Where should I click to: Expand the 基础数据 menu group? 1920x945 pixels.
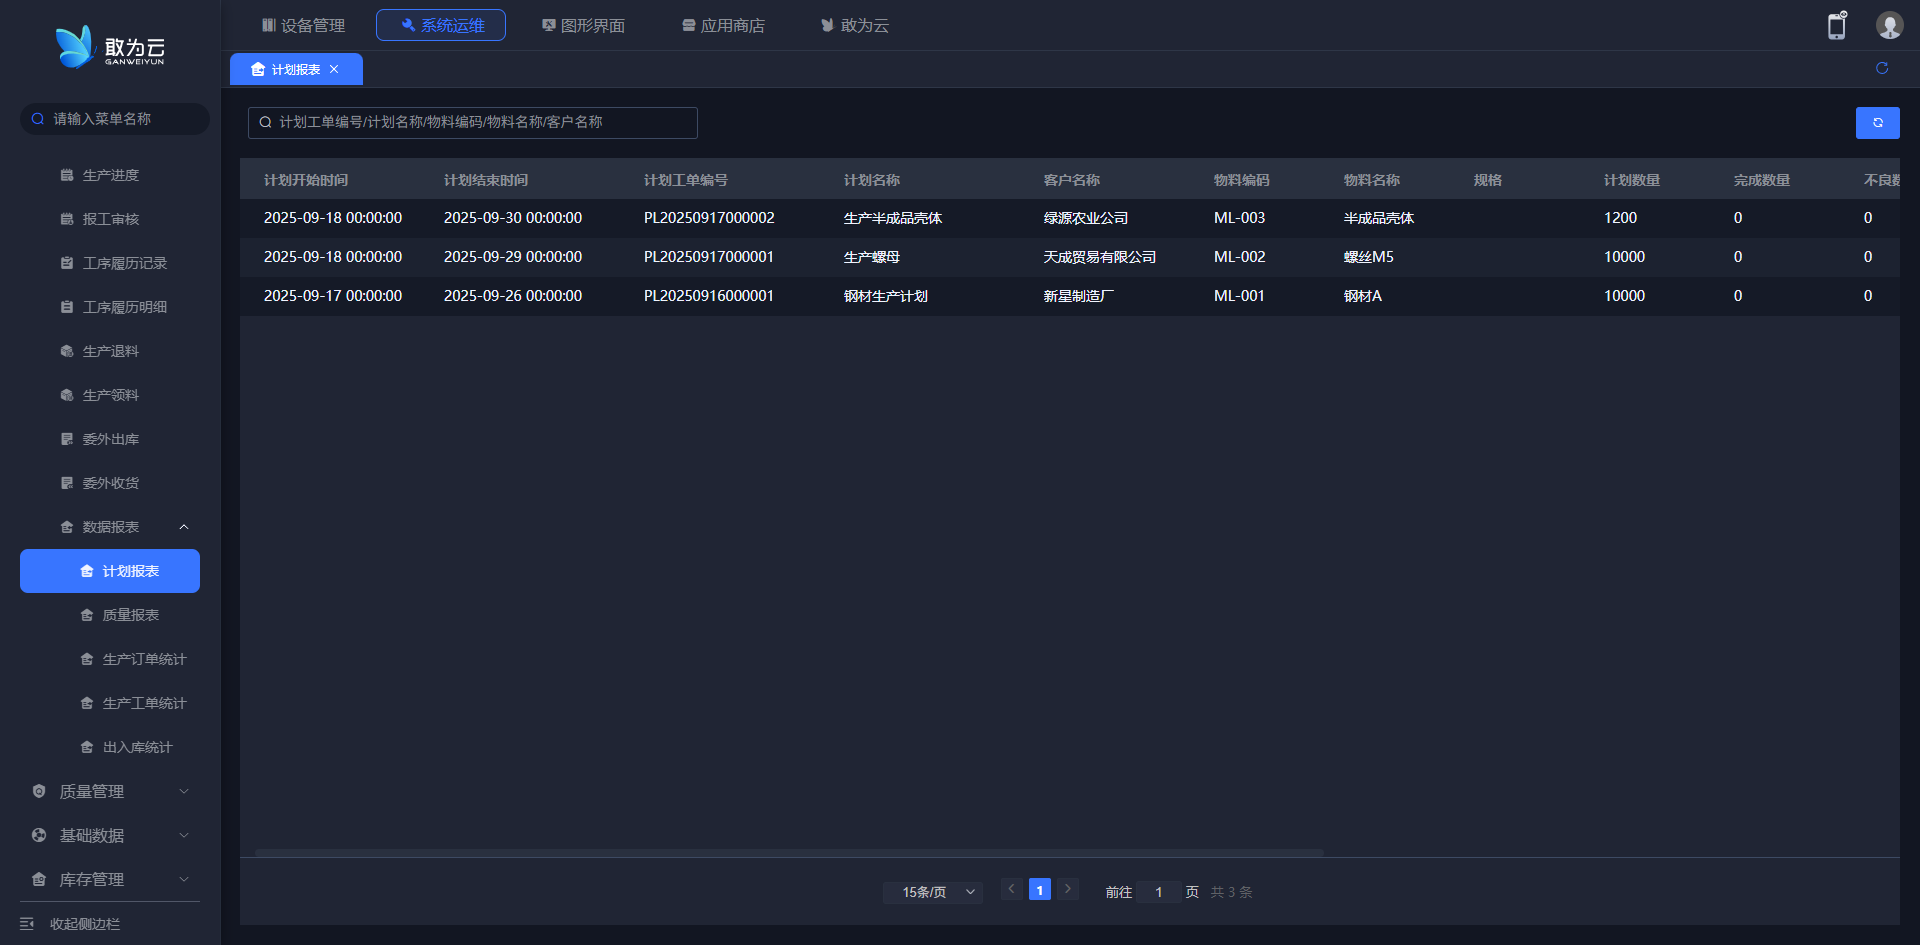(x=110, y=835)
